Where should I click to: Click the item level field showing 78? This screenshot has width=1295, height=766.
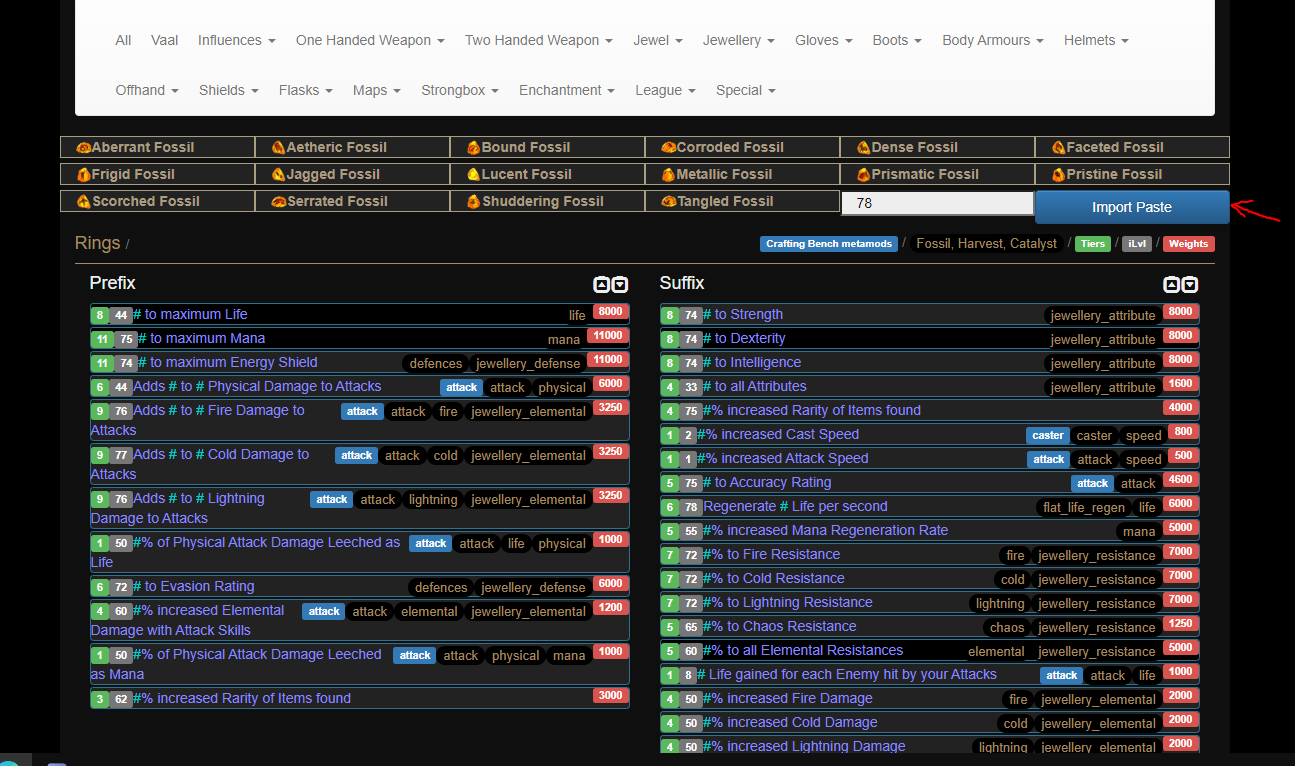[937, 203]
